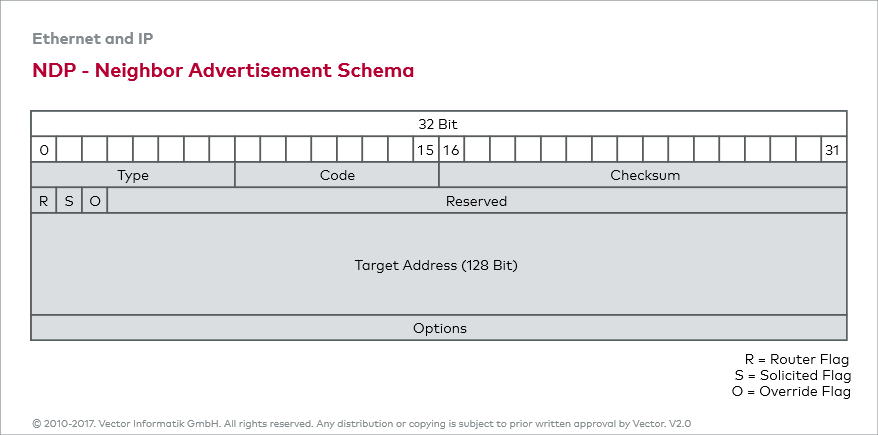
Task: Click the "Ethernet and IP" heading
Action: pos(92,39)
